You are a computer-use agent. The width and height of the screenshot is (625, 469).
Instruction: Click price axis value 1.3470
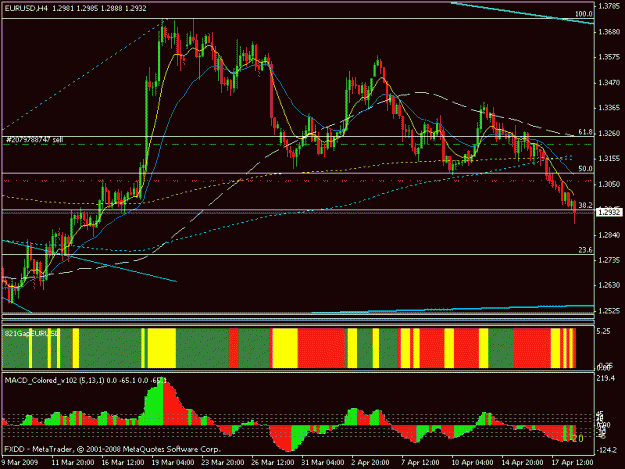coord(609,83)
